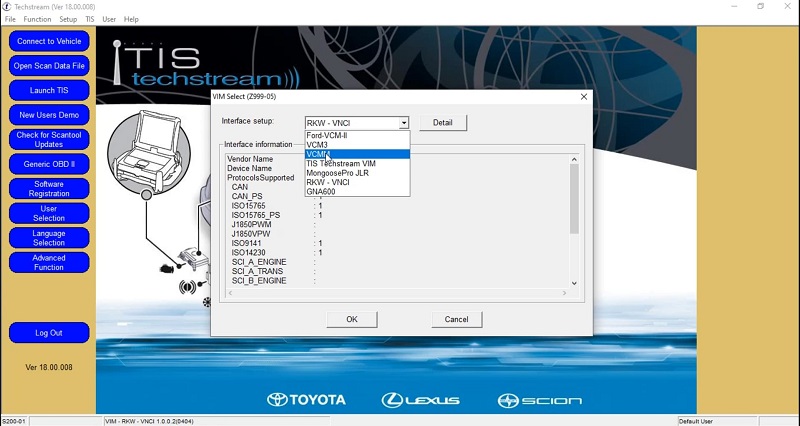Confirm VIM selection with OK
The image size is (800, 426).
tap(352, 319)
